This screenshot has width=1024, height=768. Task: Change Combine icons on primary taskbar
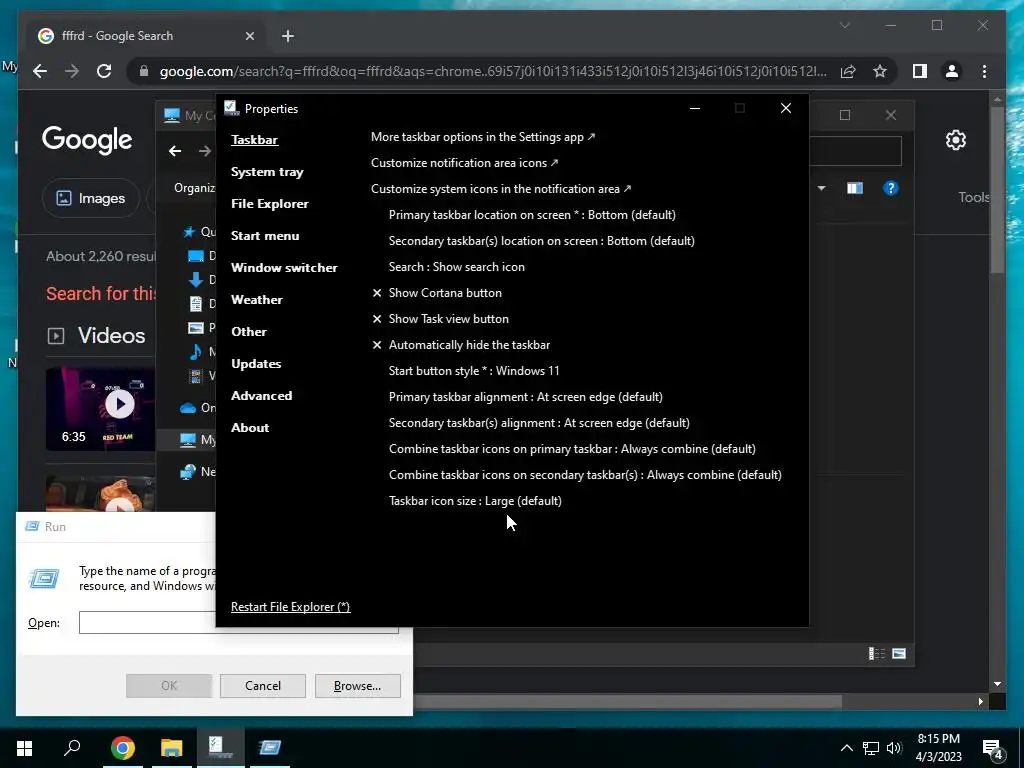tap(572, 449)
